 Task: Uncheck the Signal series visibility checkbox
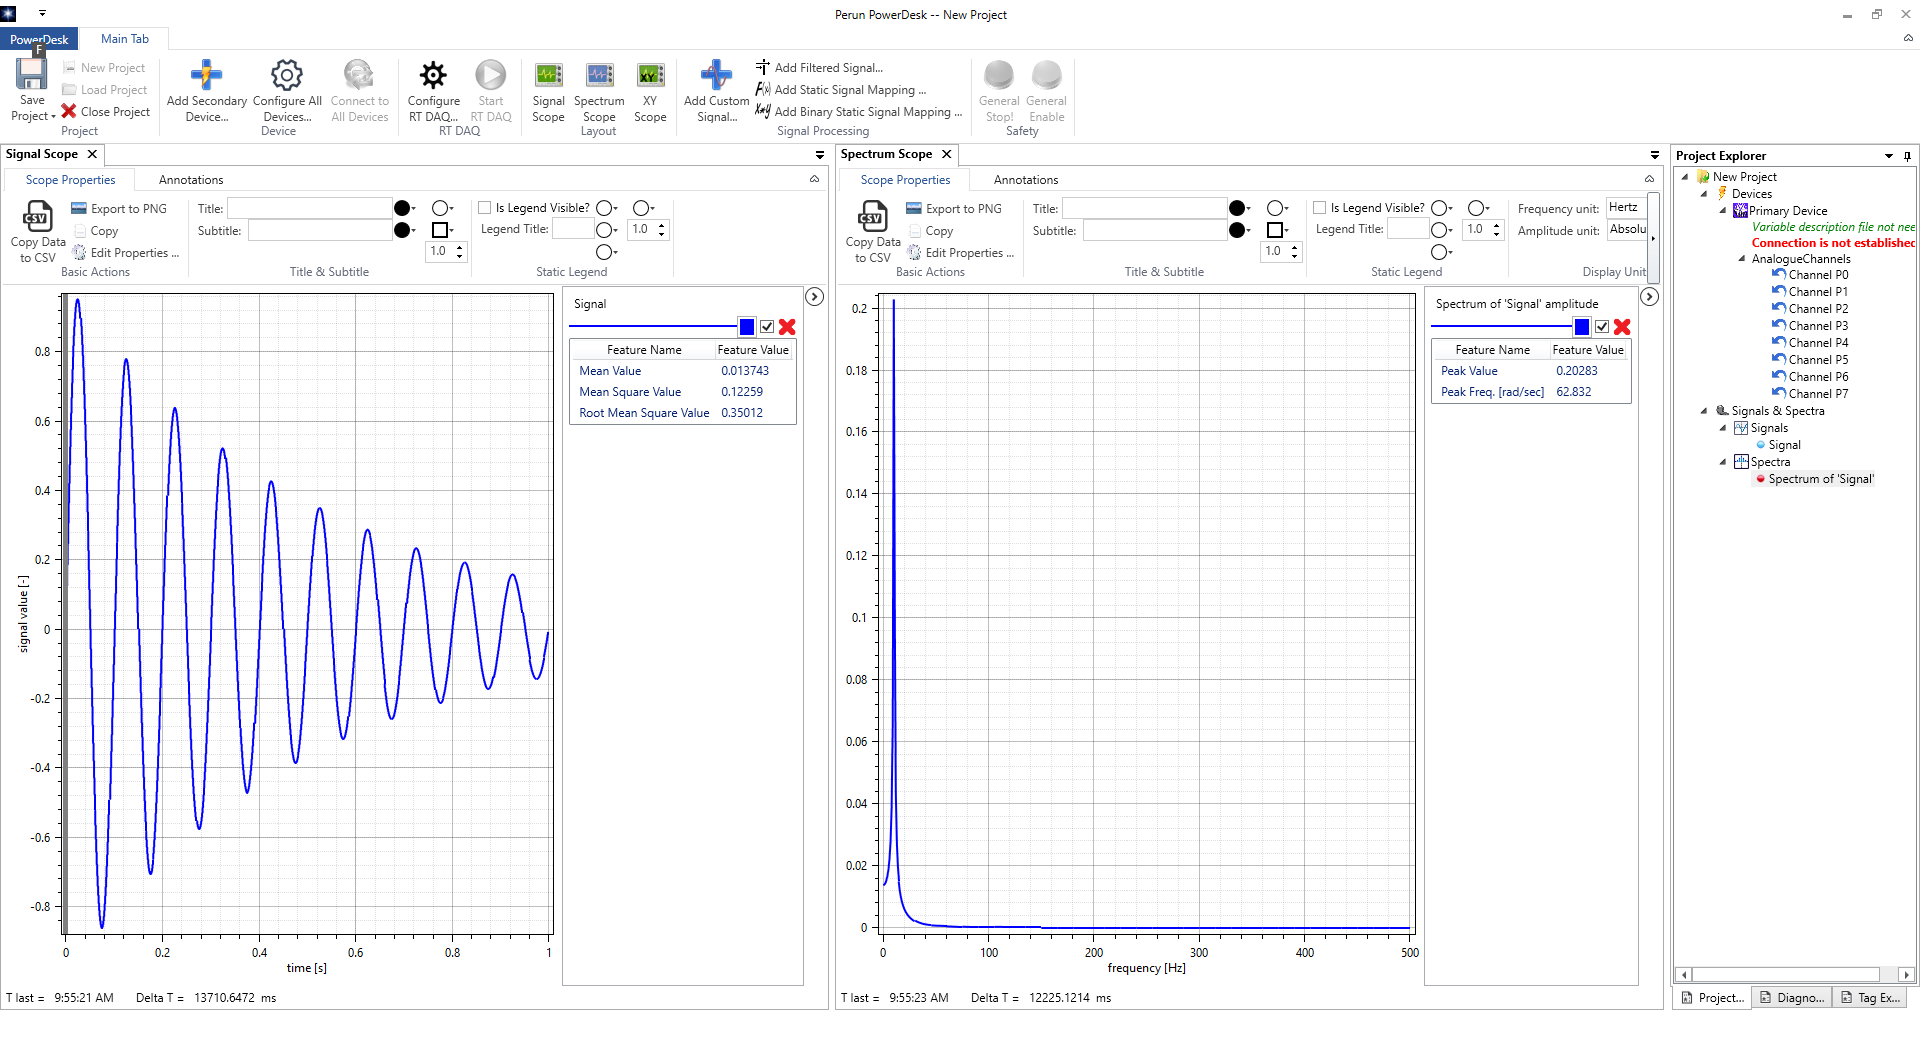coord(767,327)
